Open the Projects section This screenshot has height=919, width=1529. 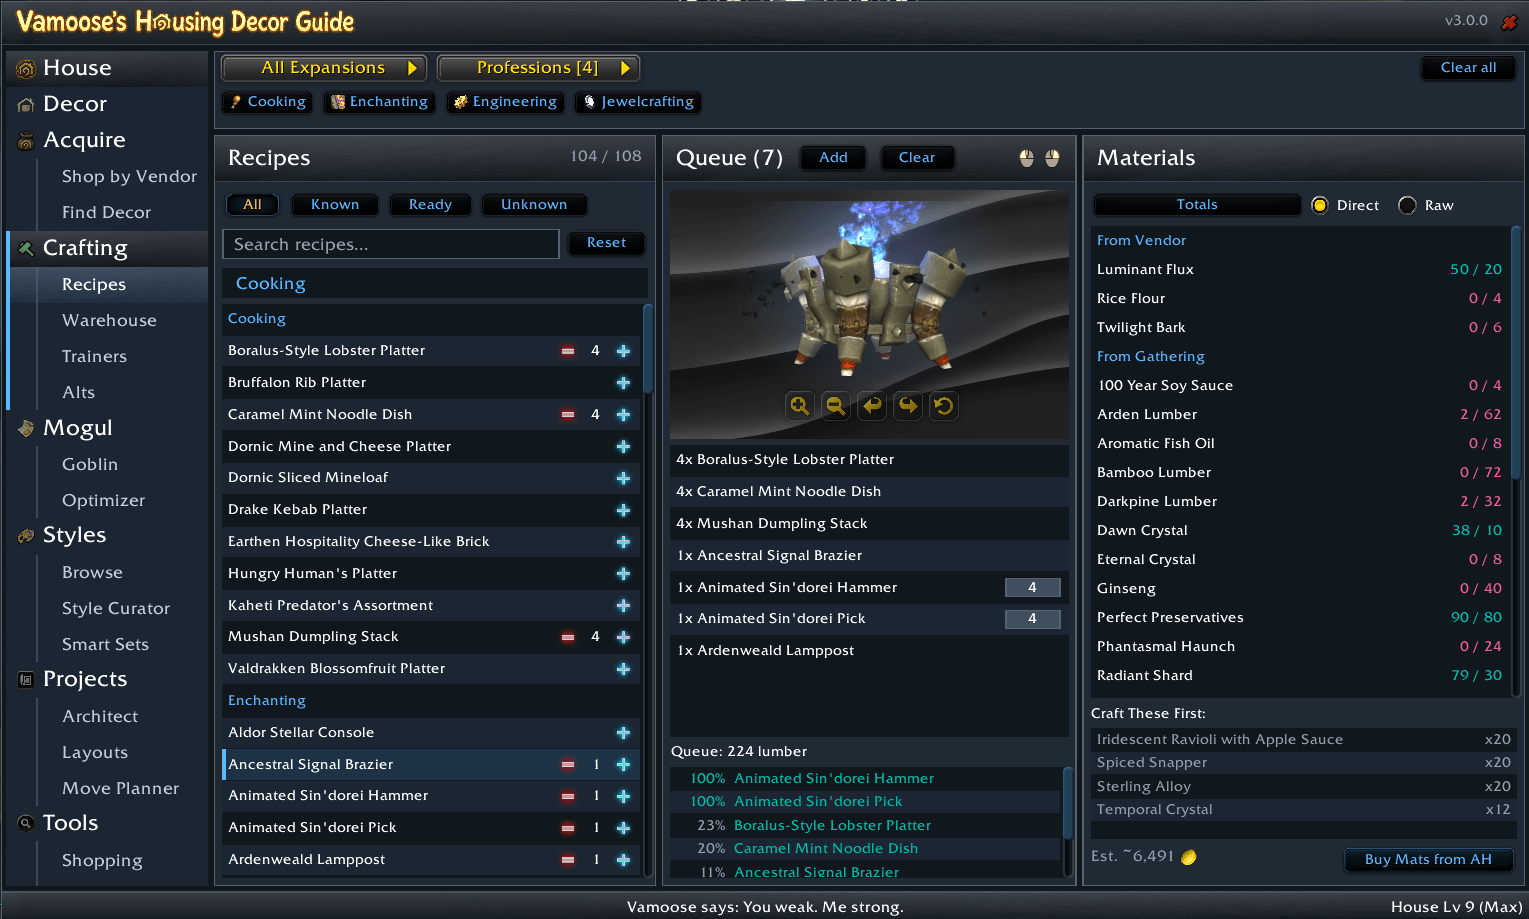tap(108, 679)
